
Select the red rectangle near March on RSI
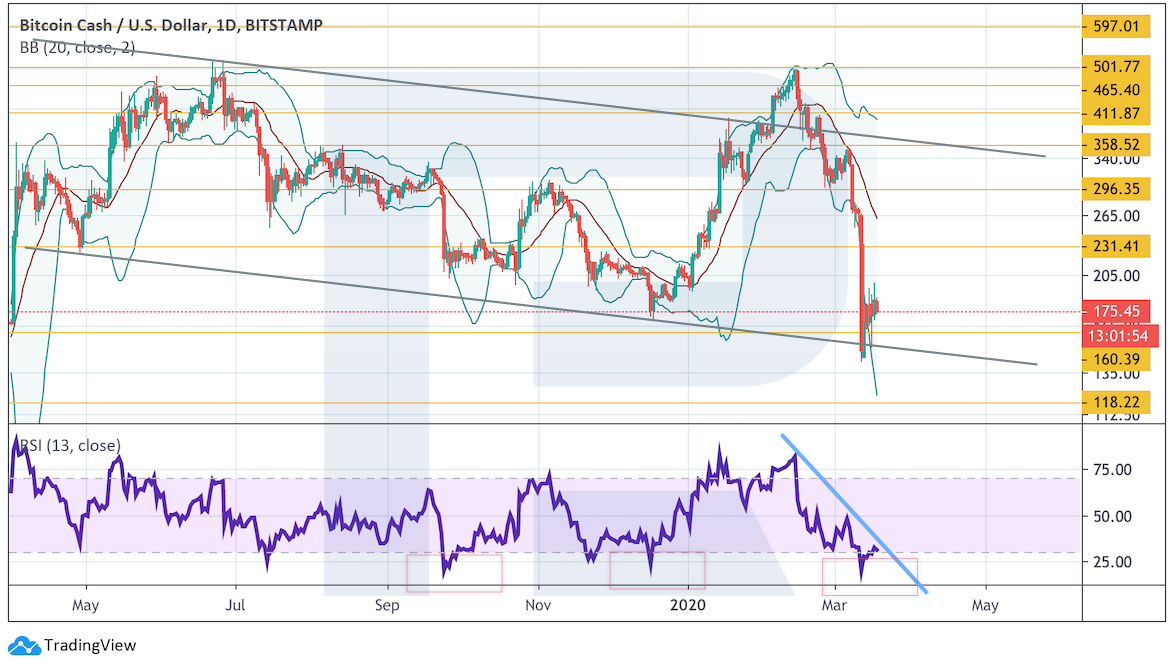tap(868, 577)
